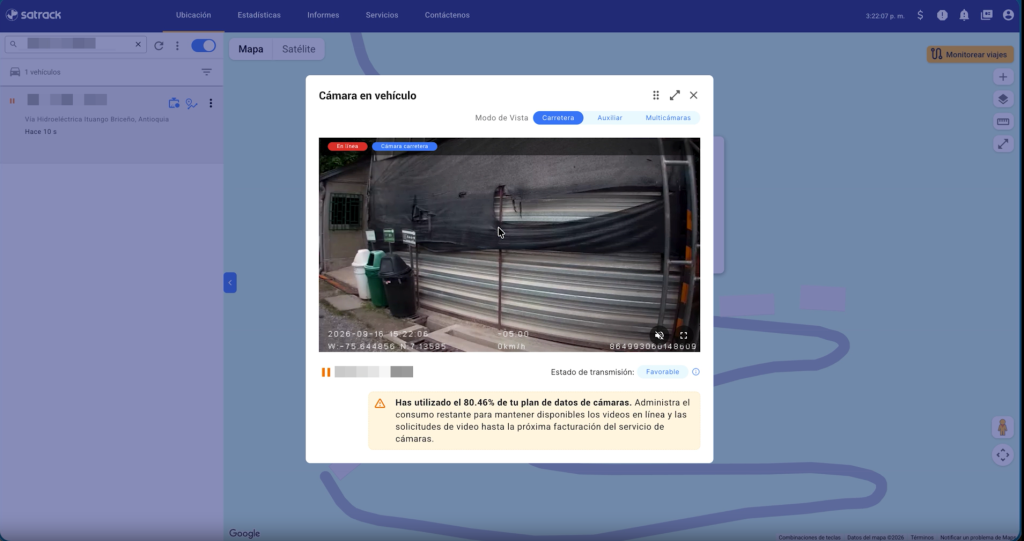
Task: Click the Satrack logo
Action: [33, 14]
